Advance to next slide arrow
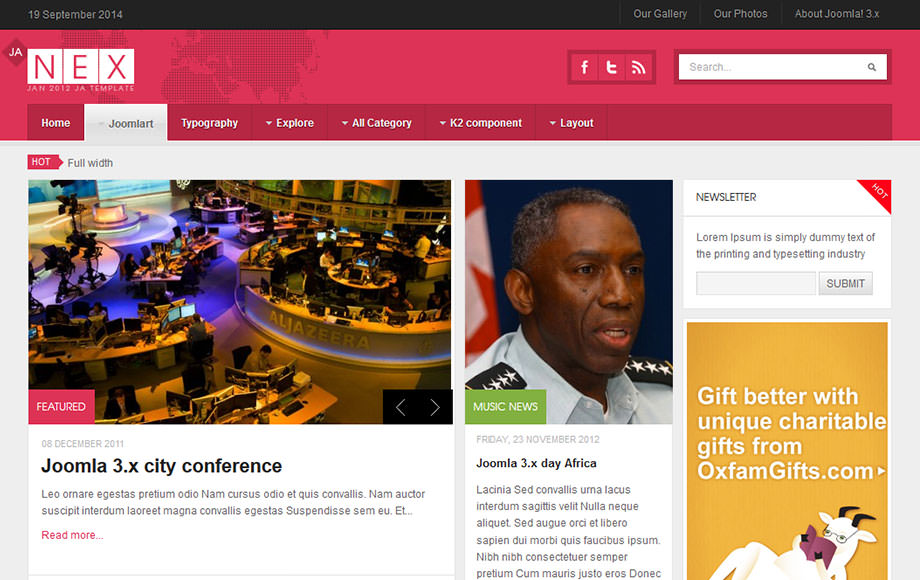The image size is (920, 580). point(435,407)
